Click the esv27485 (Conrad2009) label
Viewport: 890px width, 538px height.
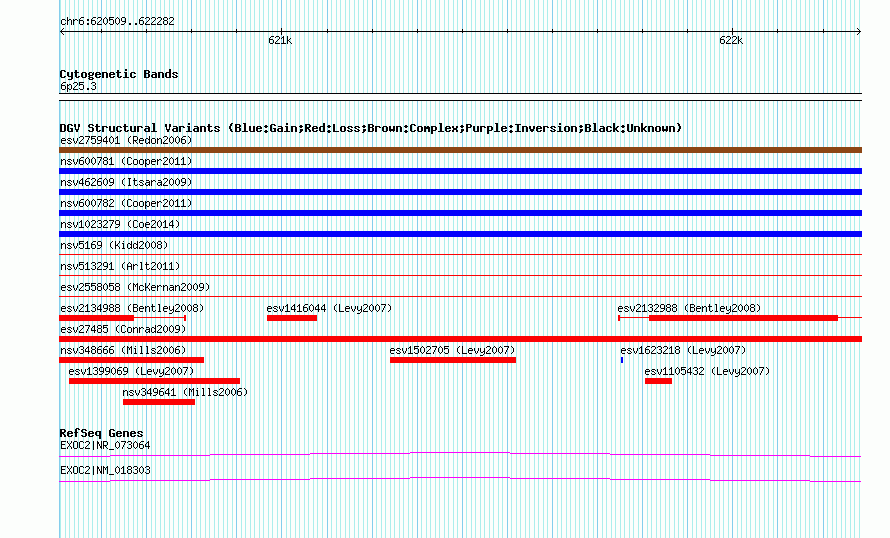(123, 329)
